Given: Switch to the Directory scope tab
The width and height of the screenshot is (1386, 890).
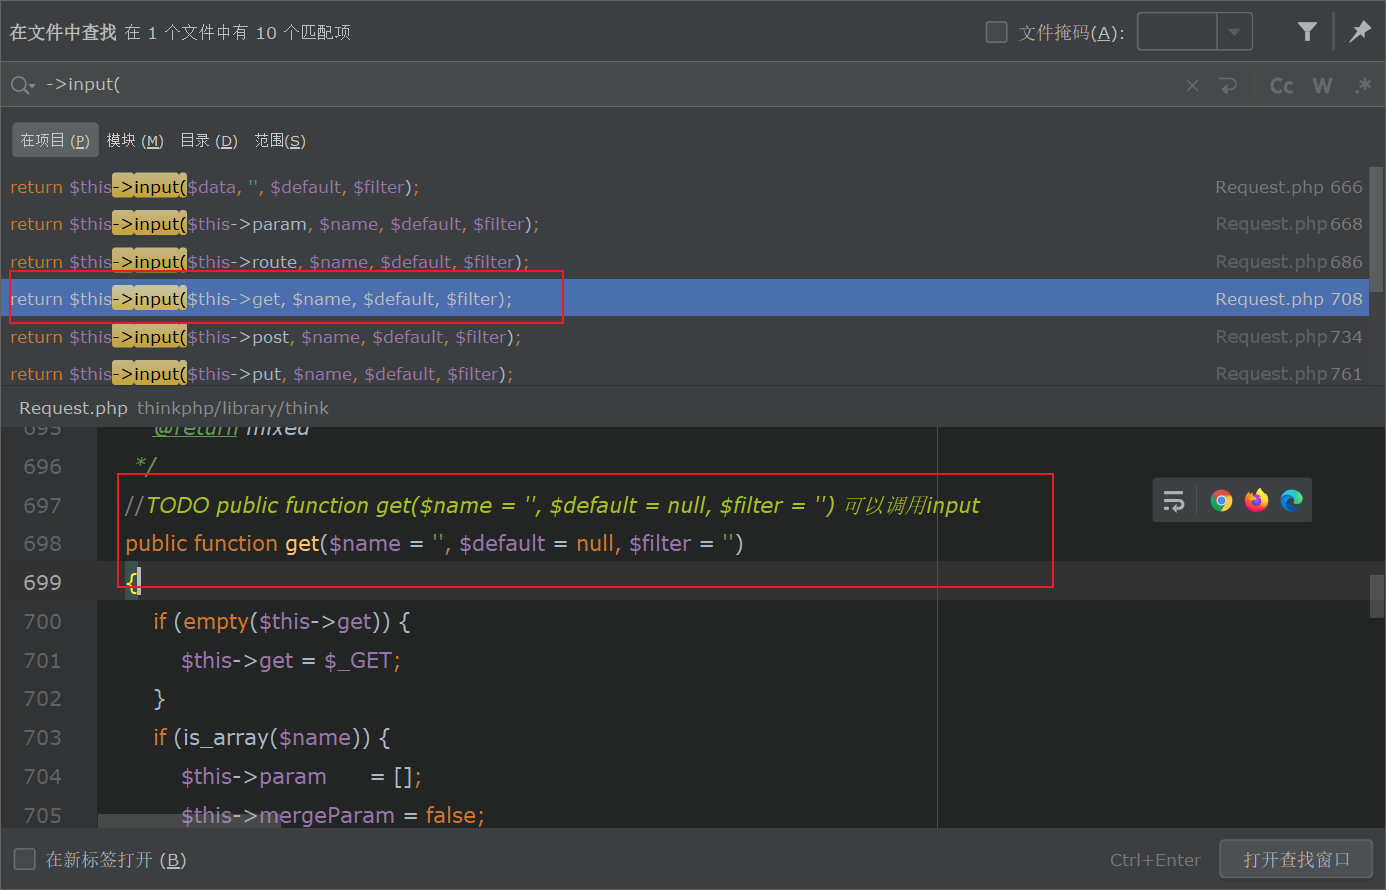Looking at the screenshot, I should point(208,141).
